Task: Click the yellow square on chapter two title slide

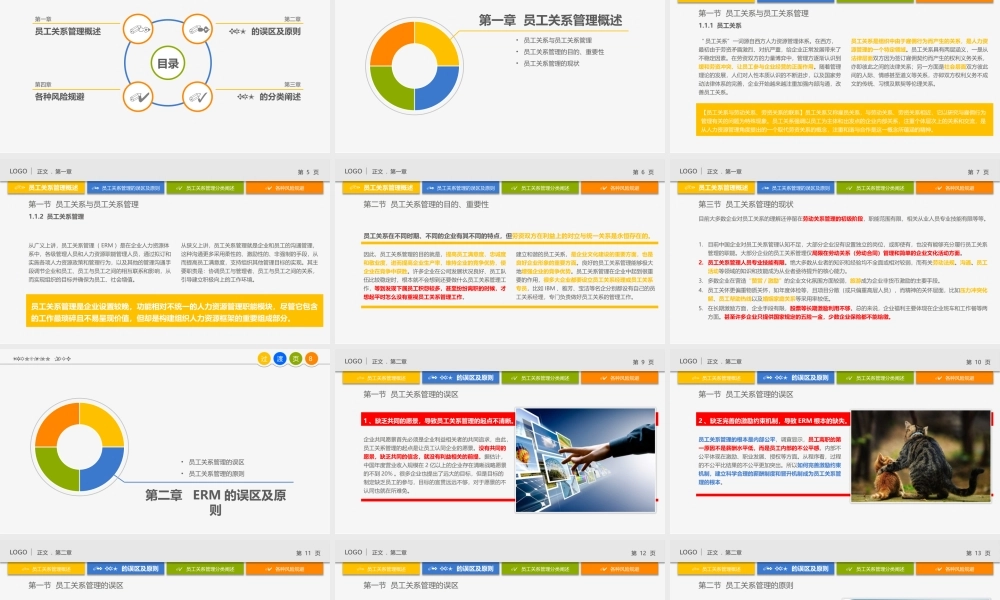Action: [264, 357]
